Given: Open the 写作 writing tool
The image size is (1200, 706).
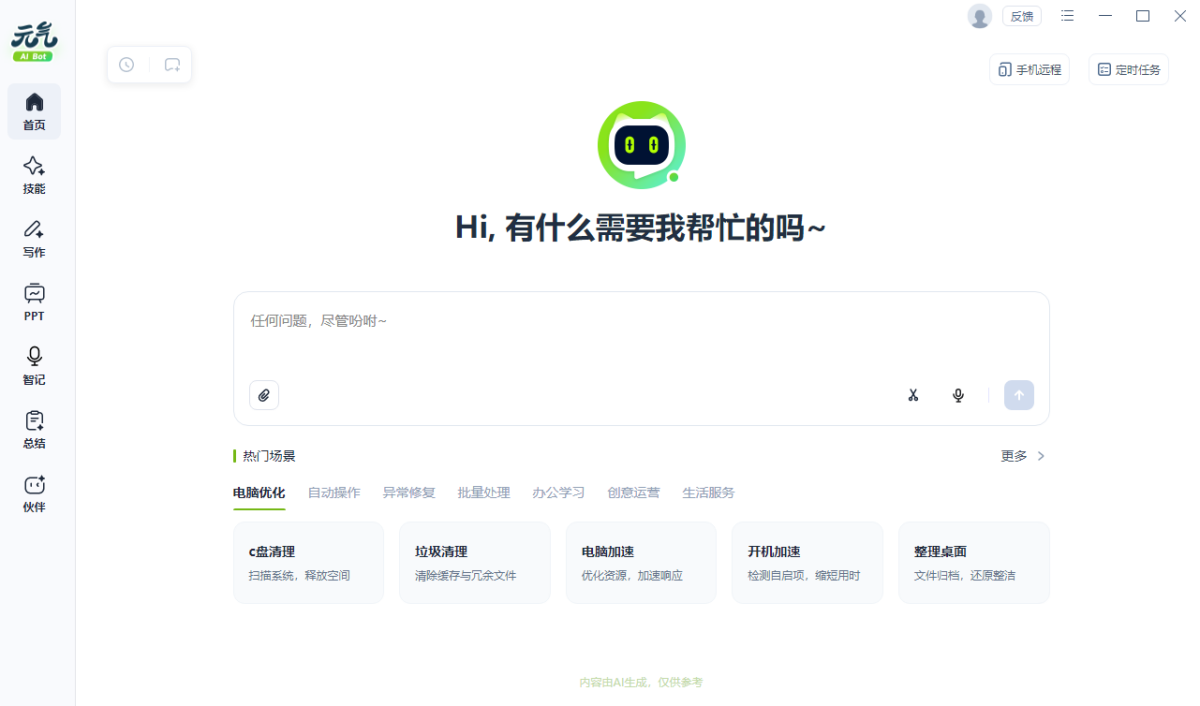Looking at the screenshot, I should pyautogui.click(x=34, y=239).
